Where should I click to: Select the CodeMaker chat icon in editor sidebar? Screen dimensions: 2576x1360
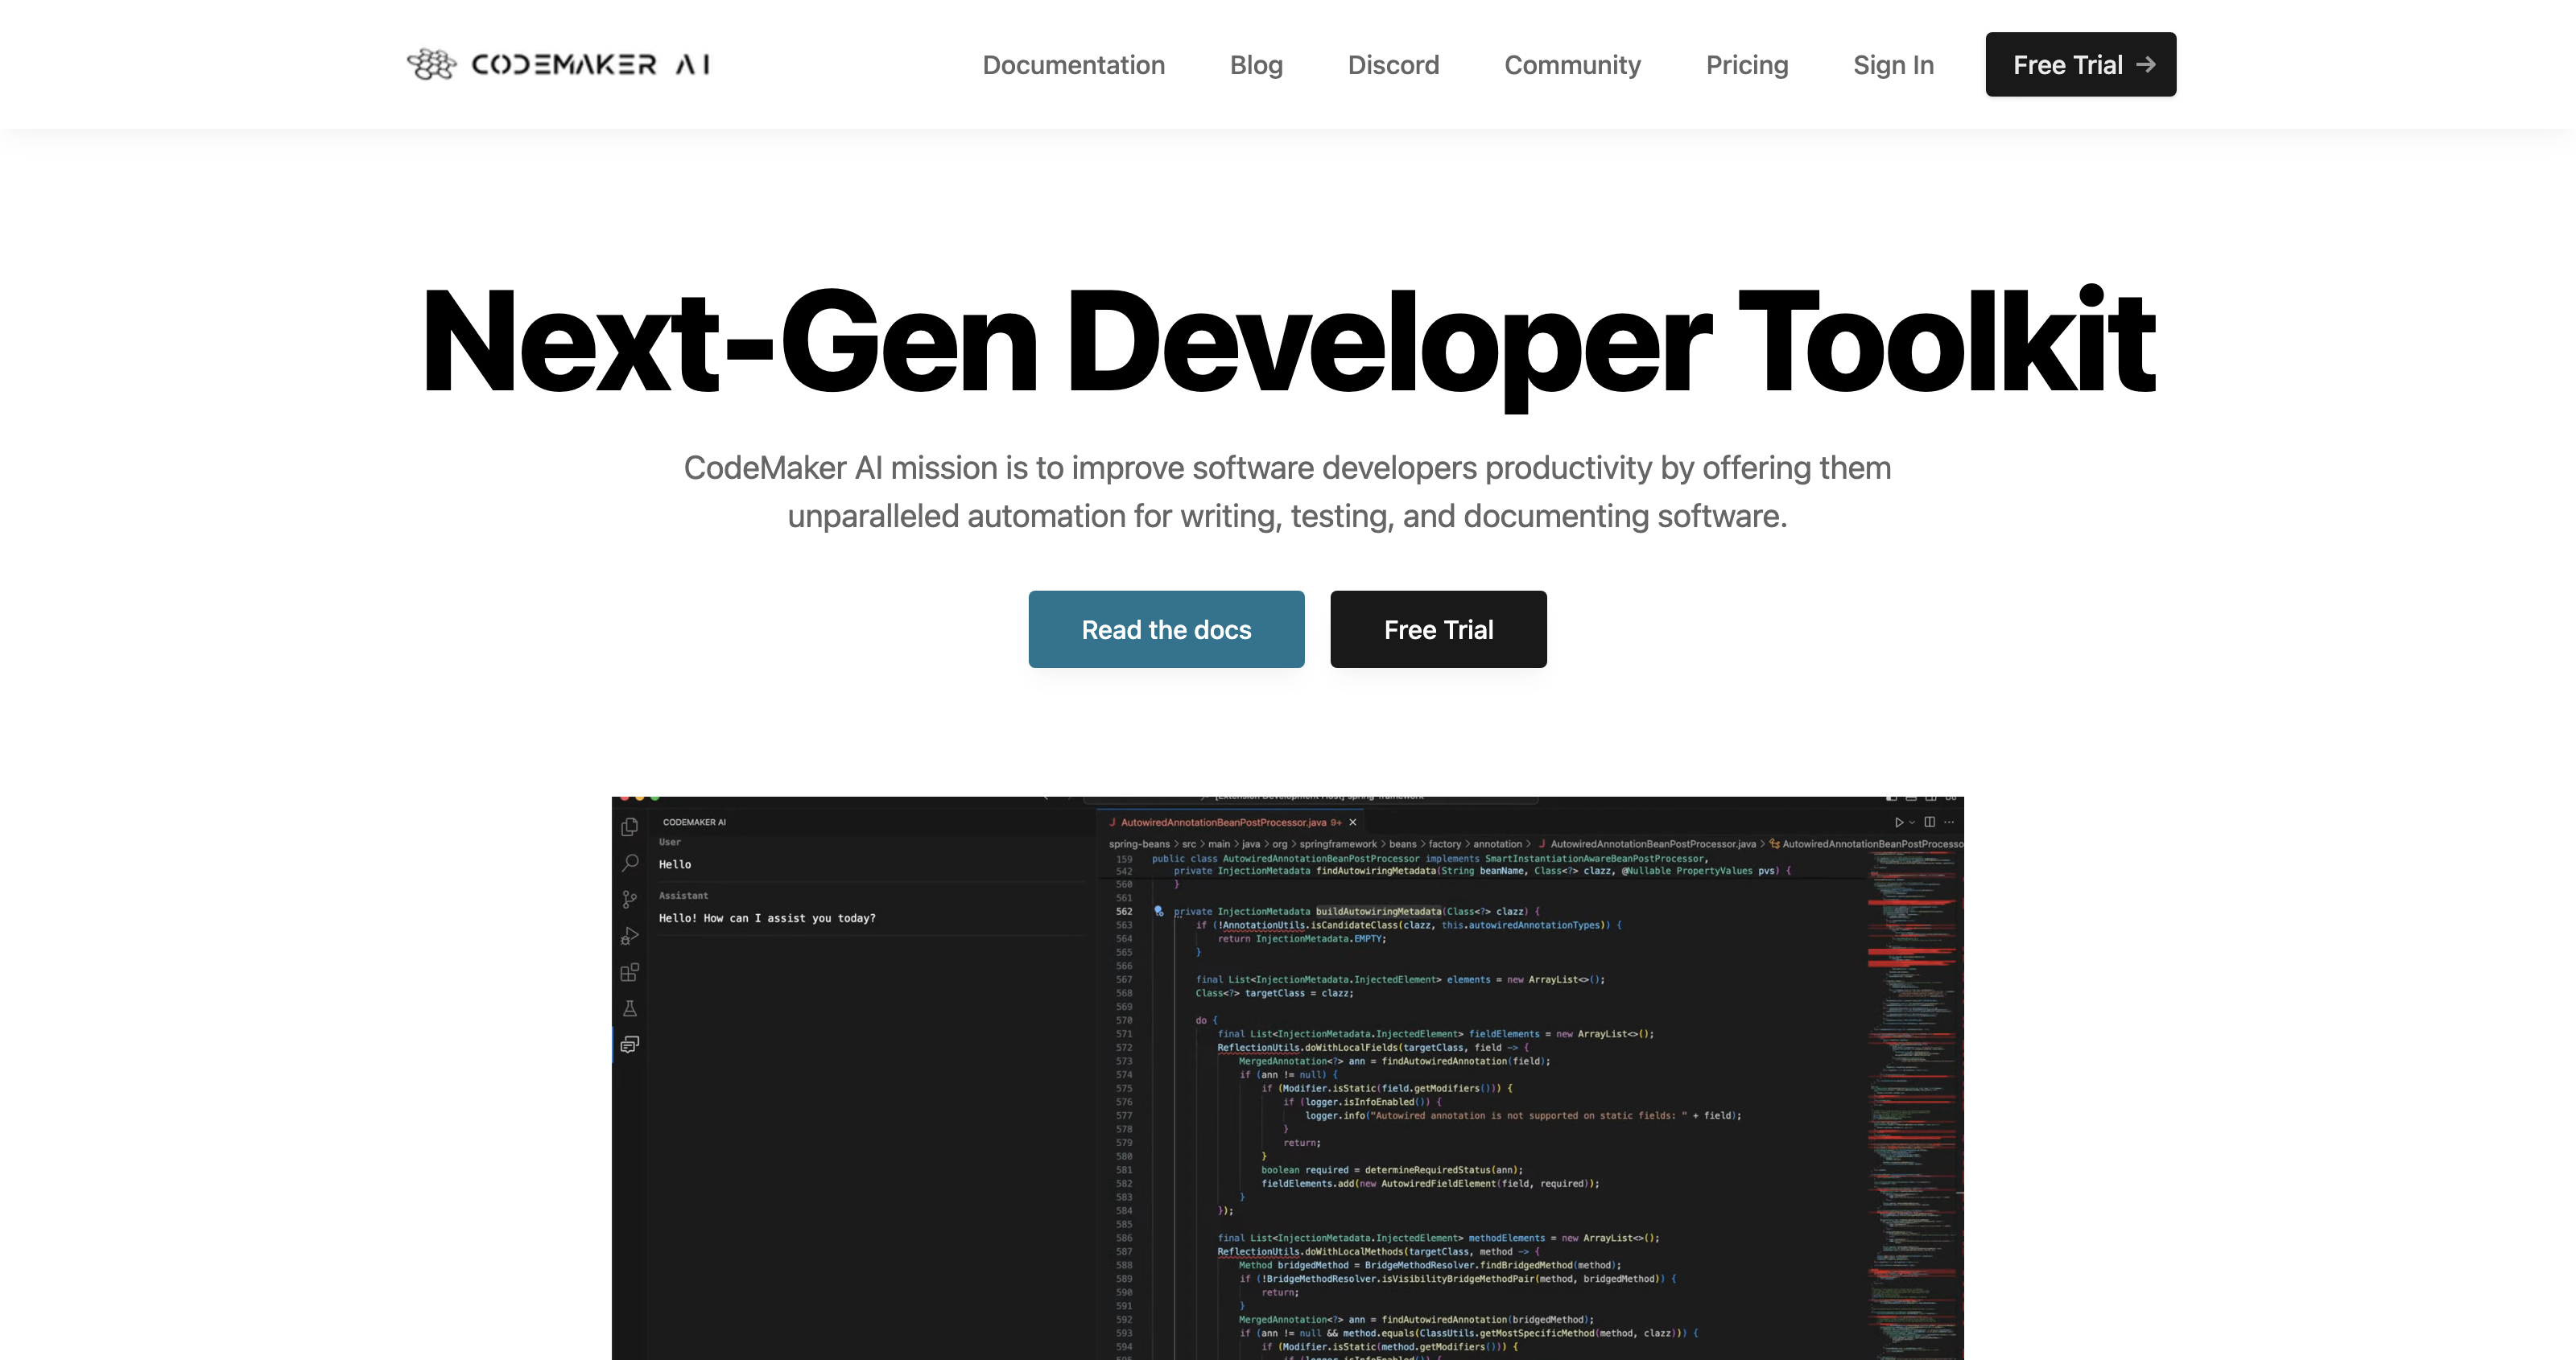pyautogui.click(x=629, y=1044)
